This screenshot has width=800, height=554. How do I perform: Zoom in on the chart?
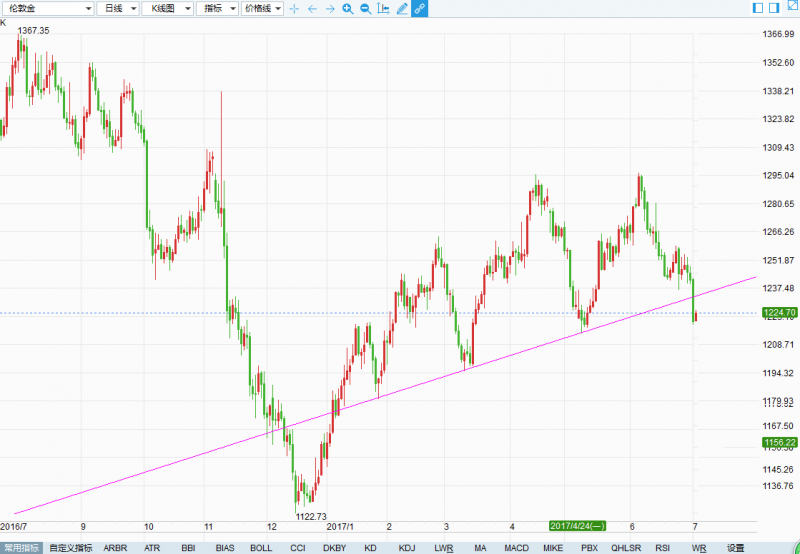tap(347, 8)
